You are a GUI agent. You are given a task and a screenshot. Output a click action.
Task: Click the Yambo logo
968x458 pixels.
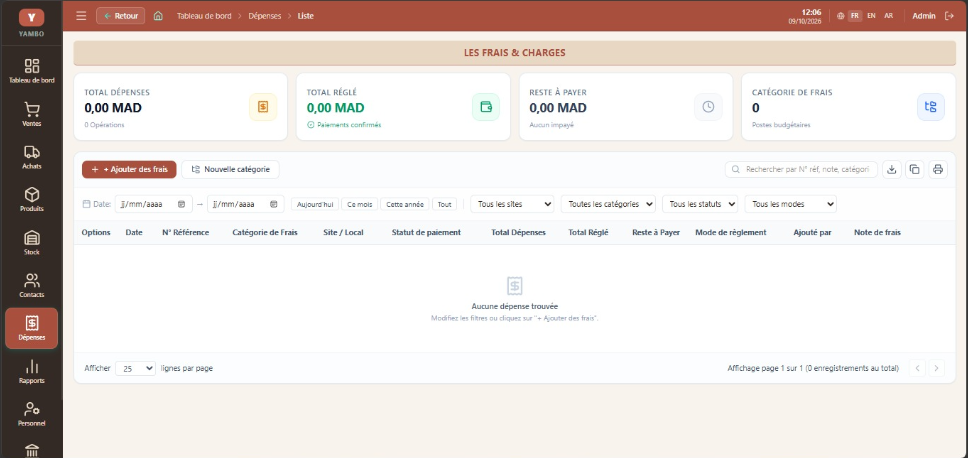31,18
